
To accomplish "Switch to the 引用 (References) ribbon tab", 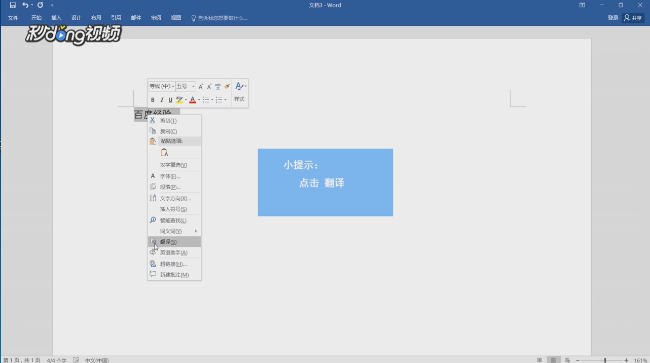I will (x=116, y=18).
